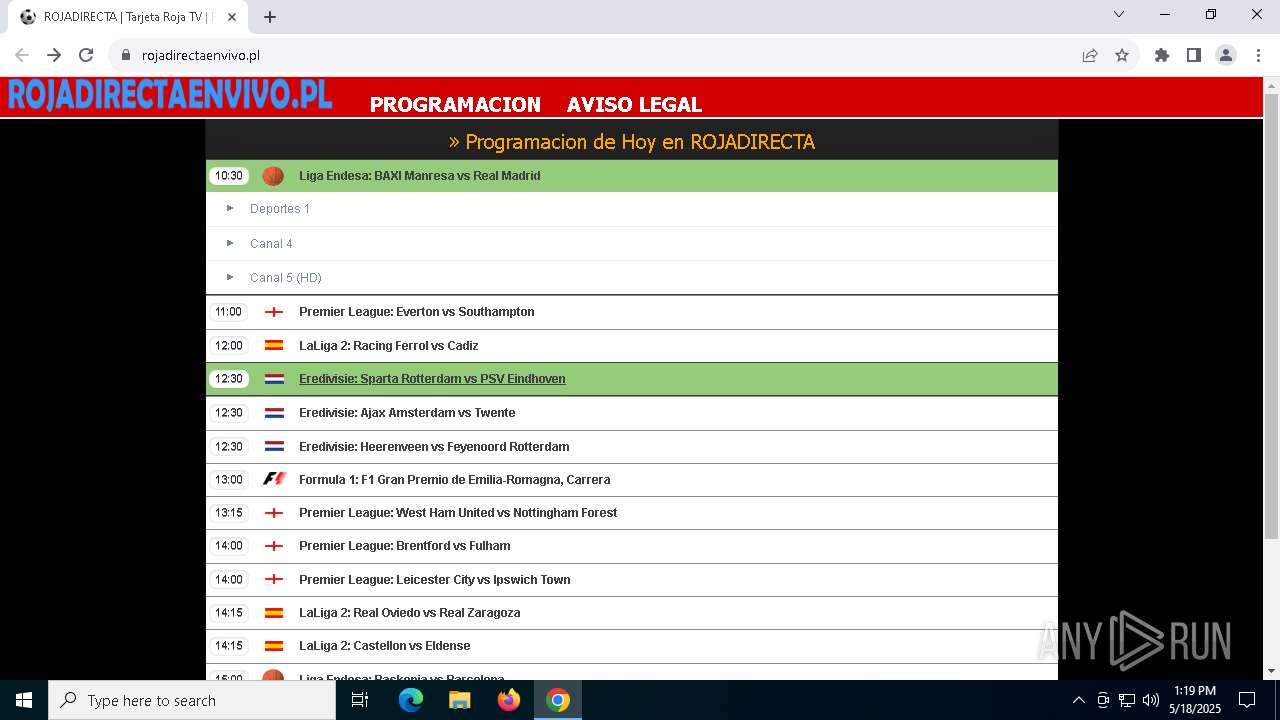The width and height of the screenshot is (1280, 720).
Task: Expand the Deportes 1 channel arrow
Action: (x=230, y=208)
